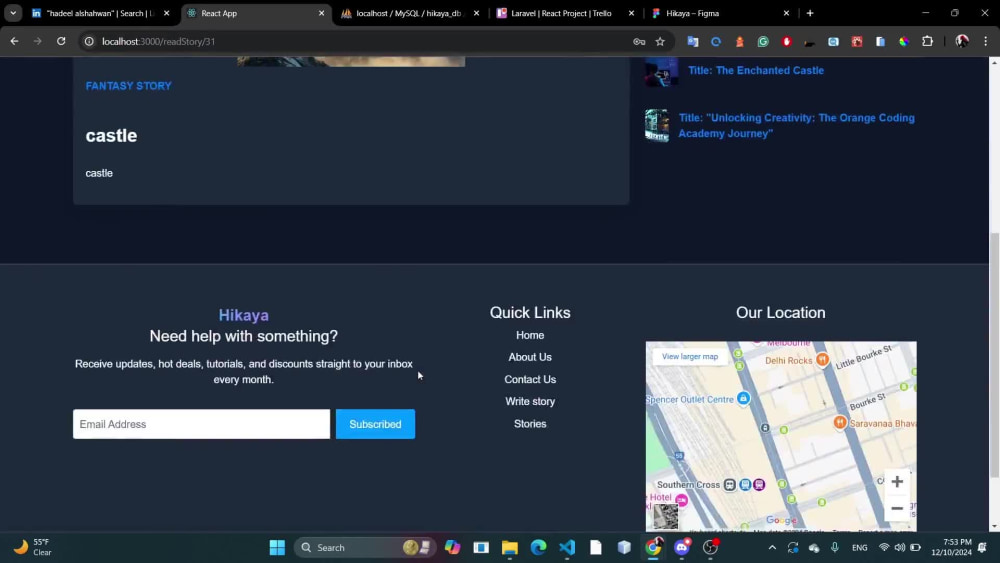This screenshot has height=563, width=1000.
Task: Zoom in on the map
Action: point(897,481)
